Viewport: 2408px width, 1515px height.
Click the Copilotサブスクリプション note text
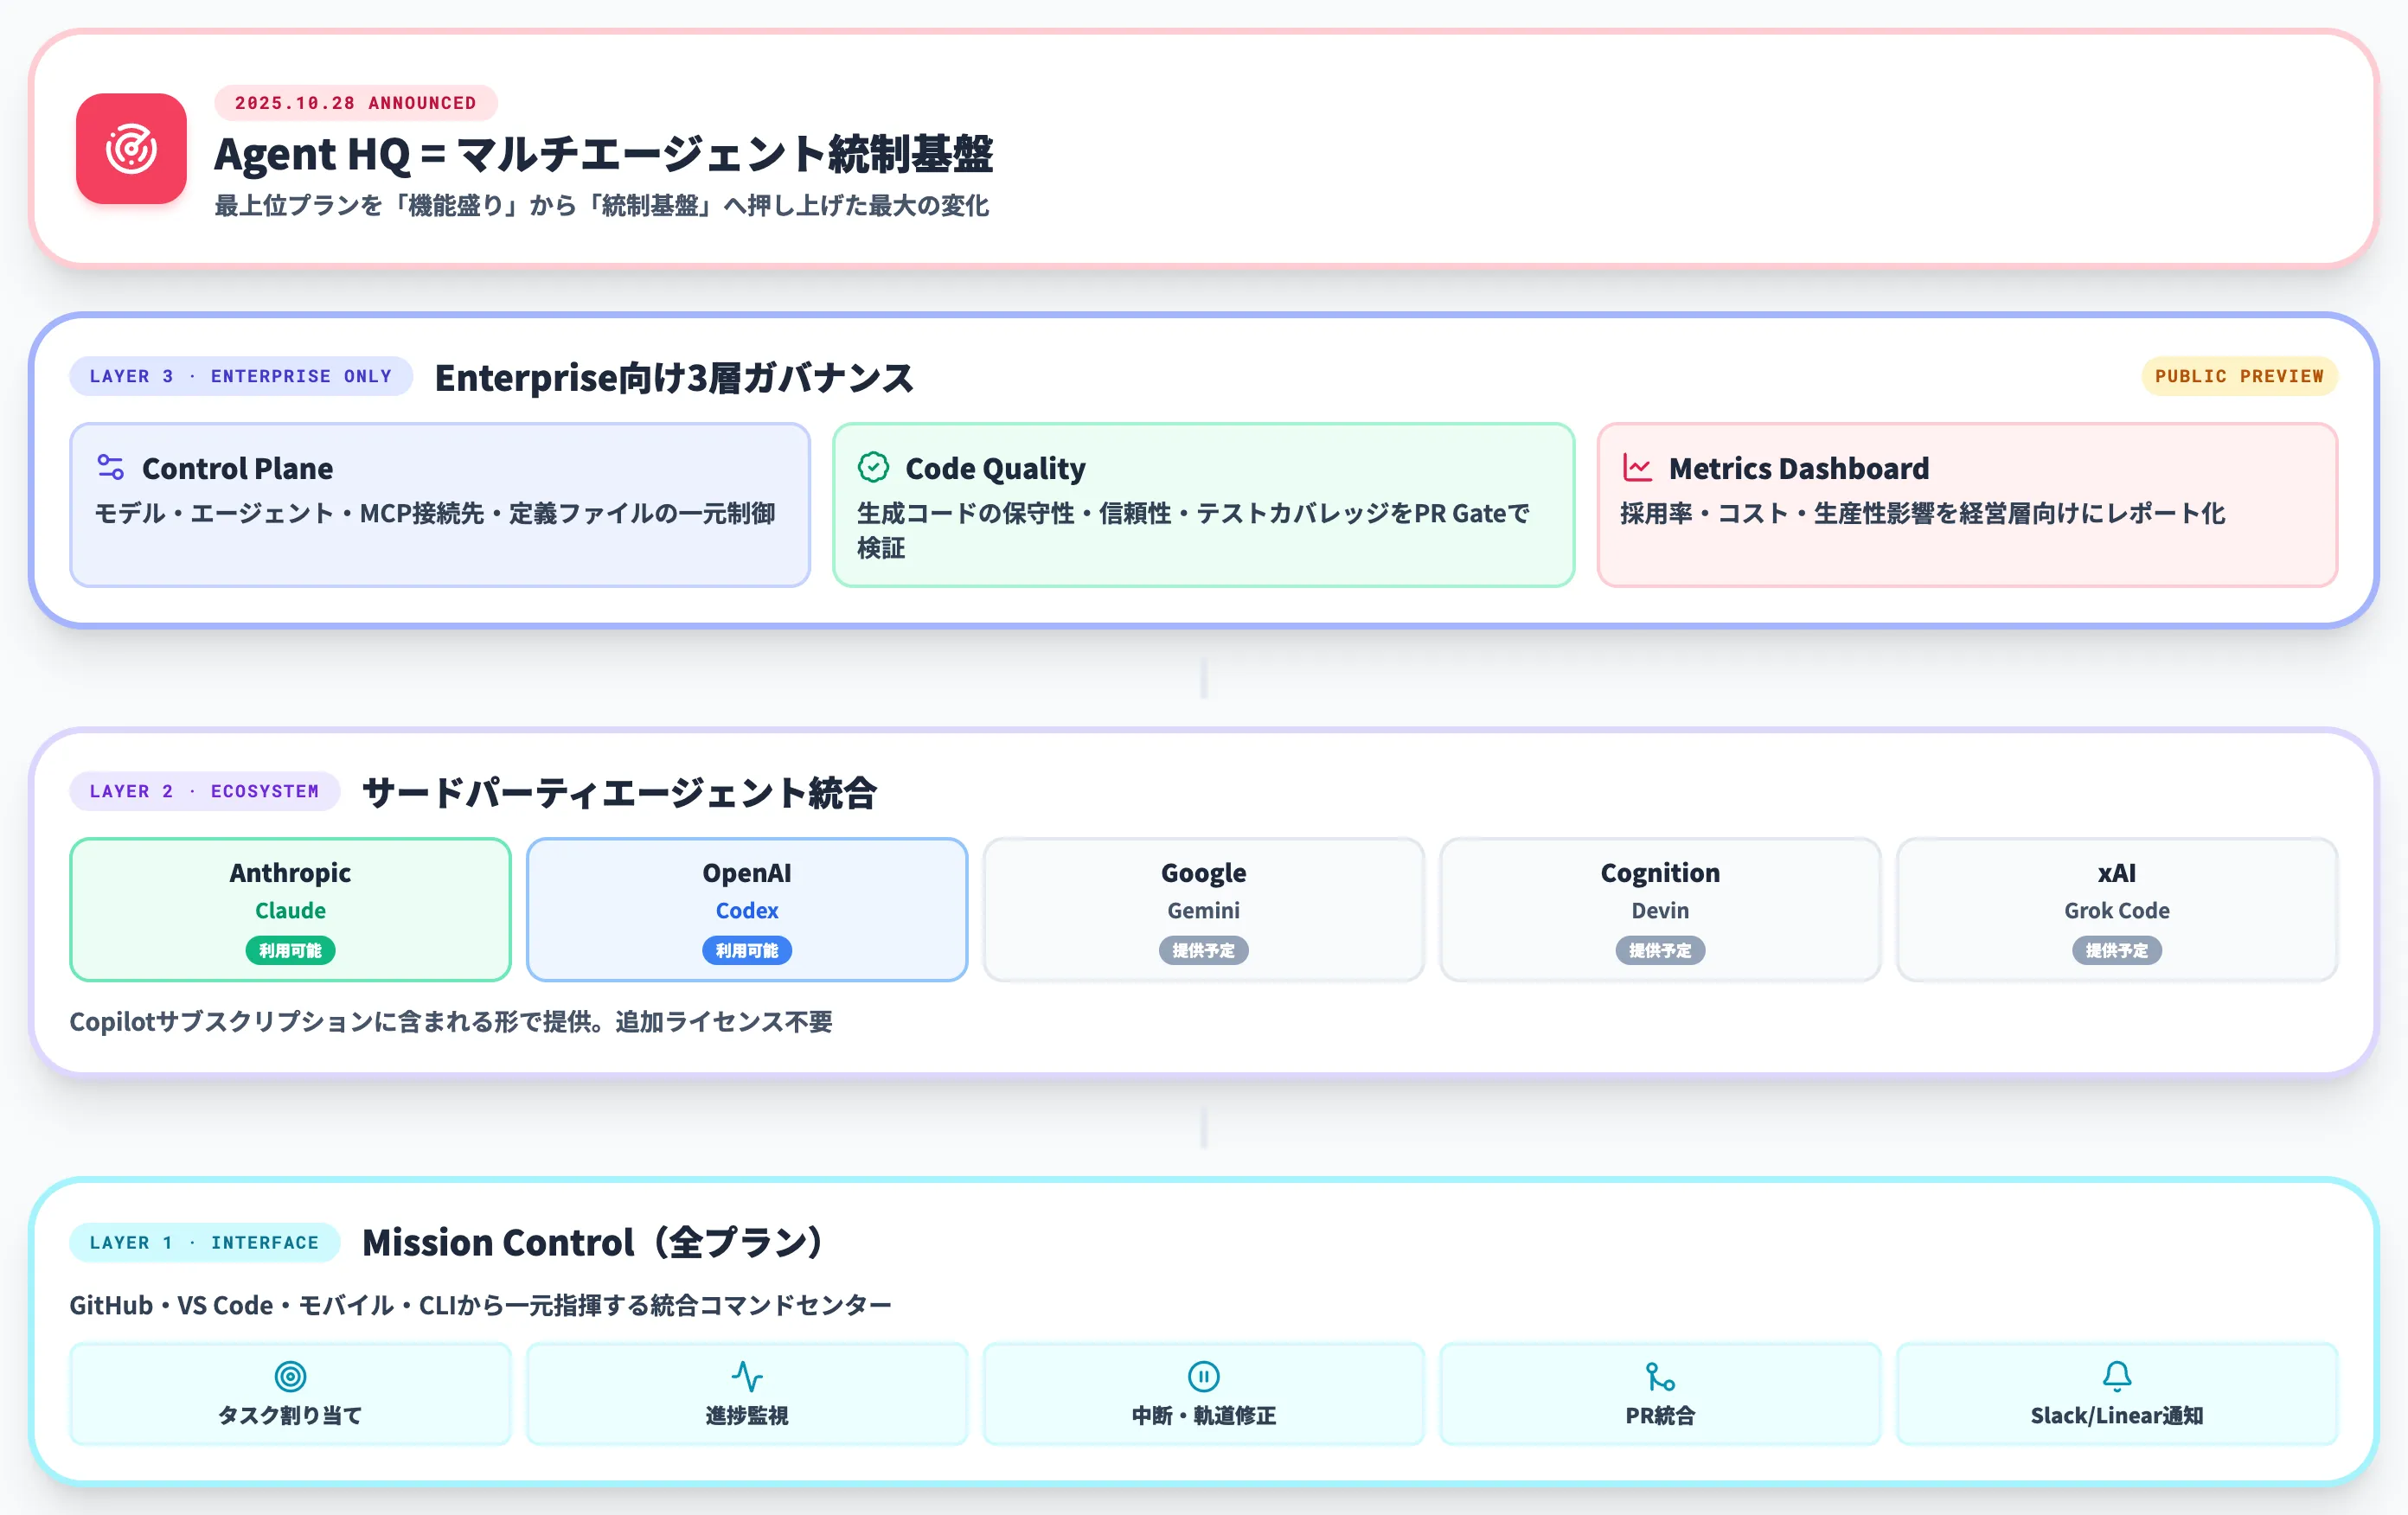[451, 1021]
